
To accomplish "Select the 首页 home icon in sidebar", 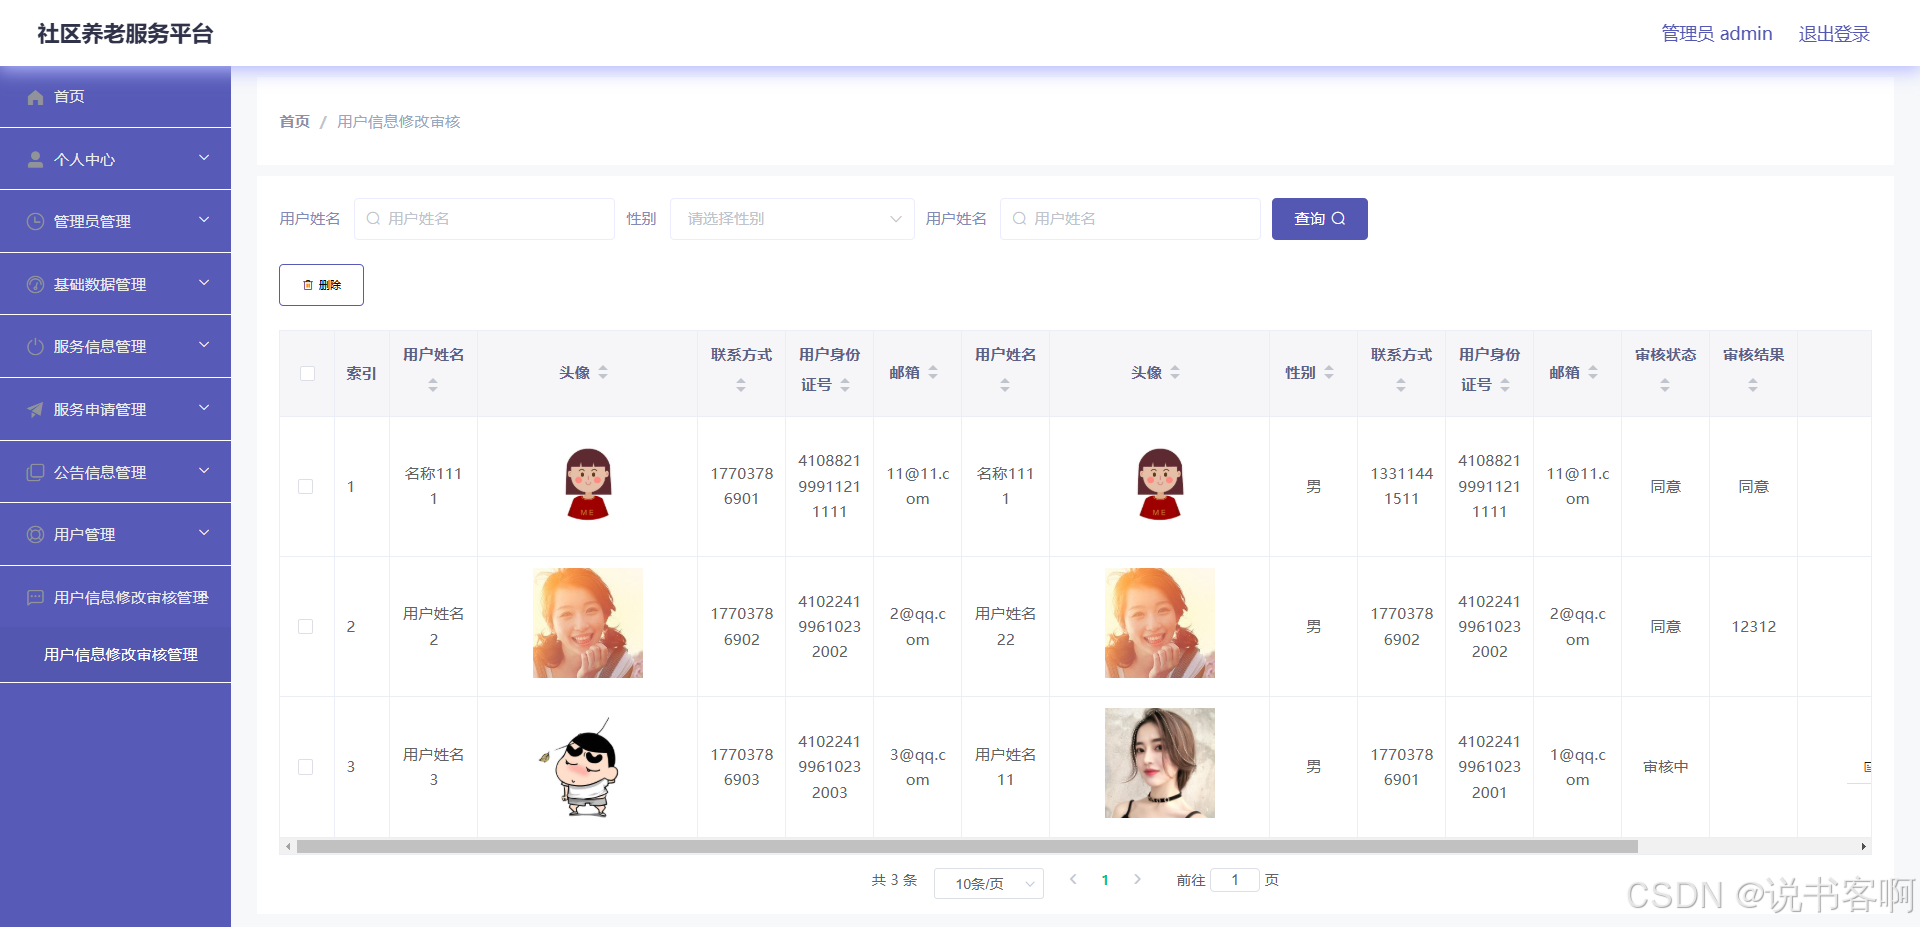I will click(x=36, y=96).
